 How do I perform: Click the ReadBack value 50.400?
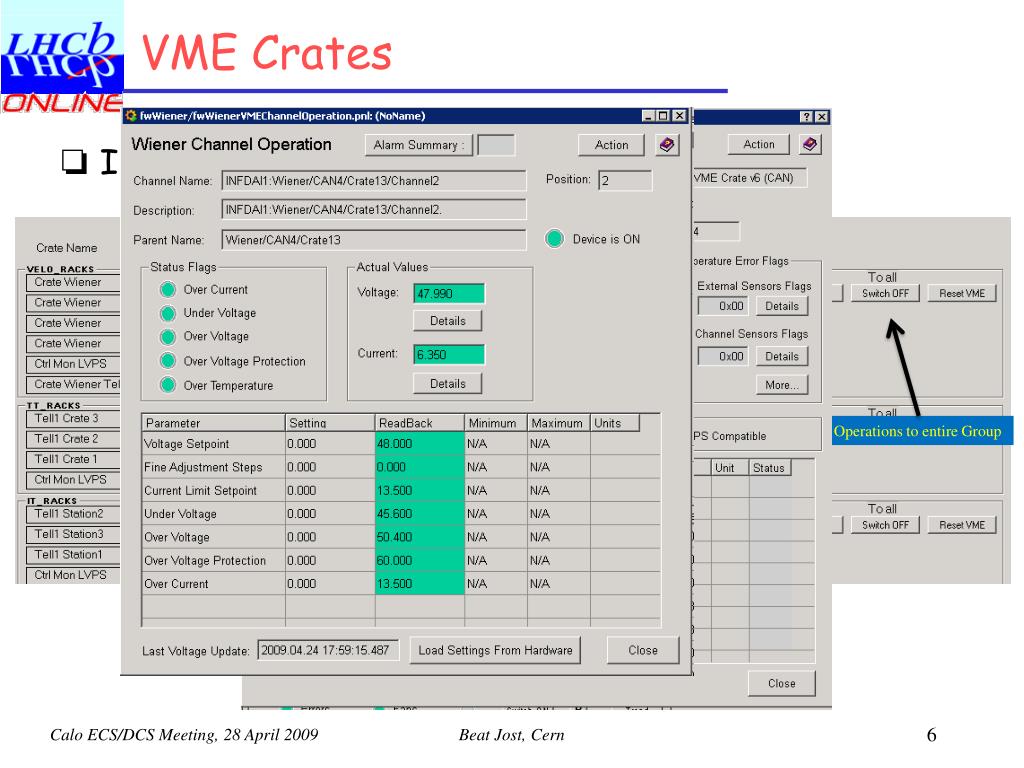[x=419, y=537]
